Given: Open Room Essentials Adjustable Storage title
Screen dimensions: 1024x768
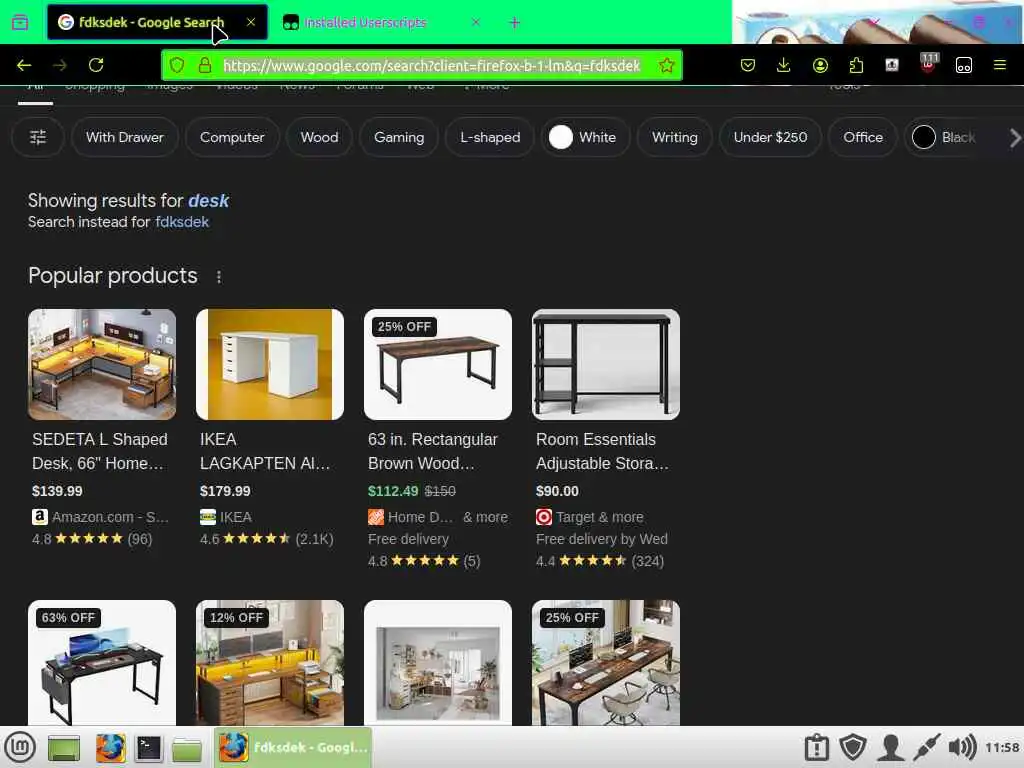Looking at the screenshot, I should (x=602, y=451).
